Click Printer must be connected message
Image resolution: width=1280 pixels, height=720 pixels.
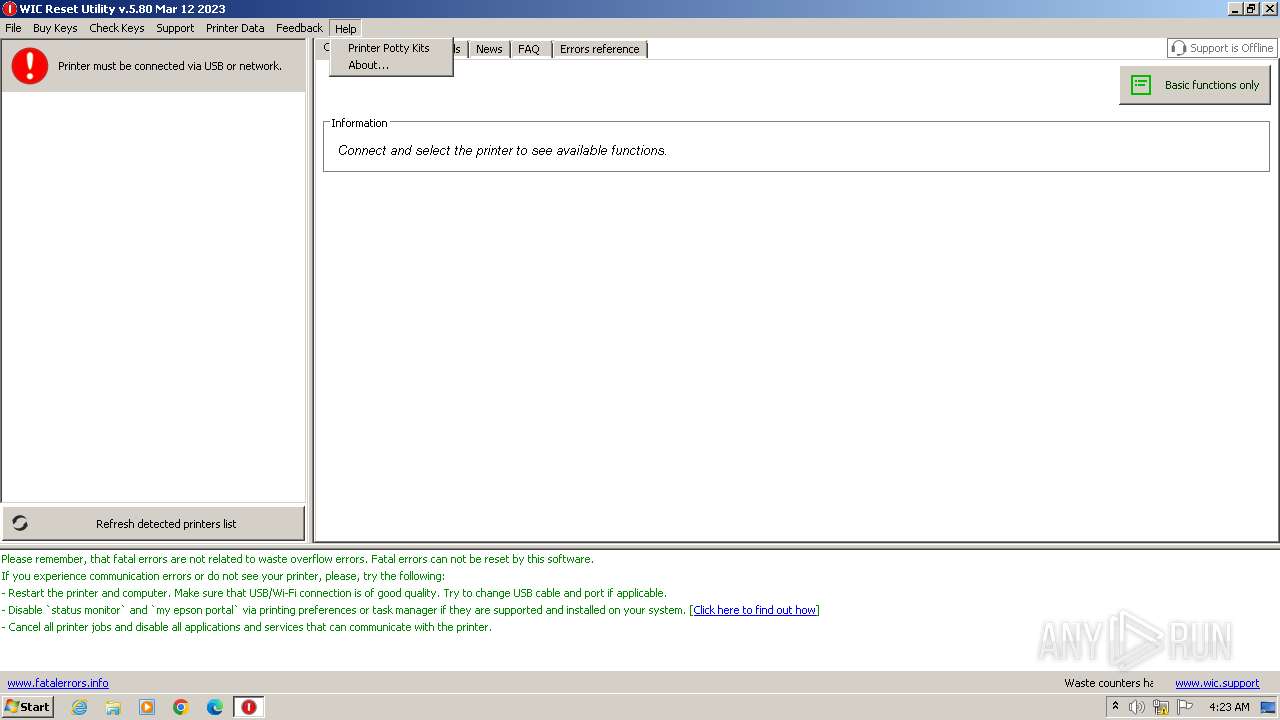tap(170, 66)
